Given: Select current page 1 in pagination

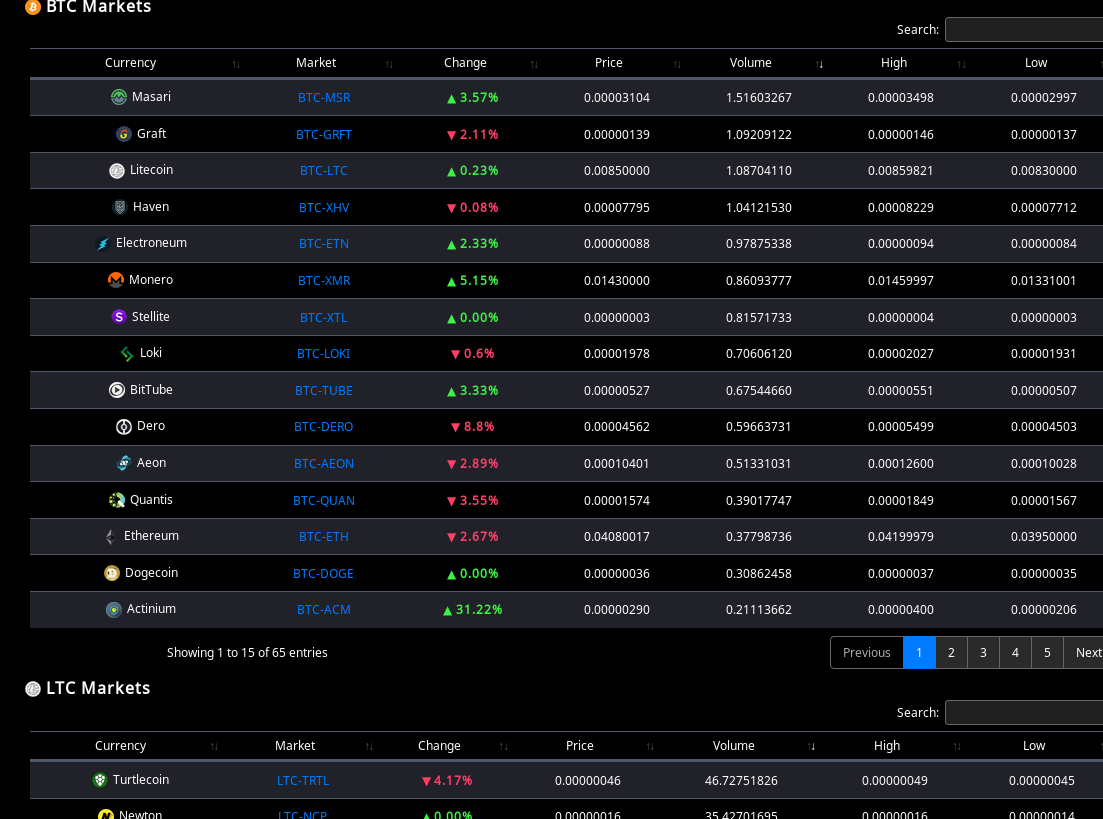Looking at the screenshot, I should pos(919,652).
